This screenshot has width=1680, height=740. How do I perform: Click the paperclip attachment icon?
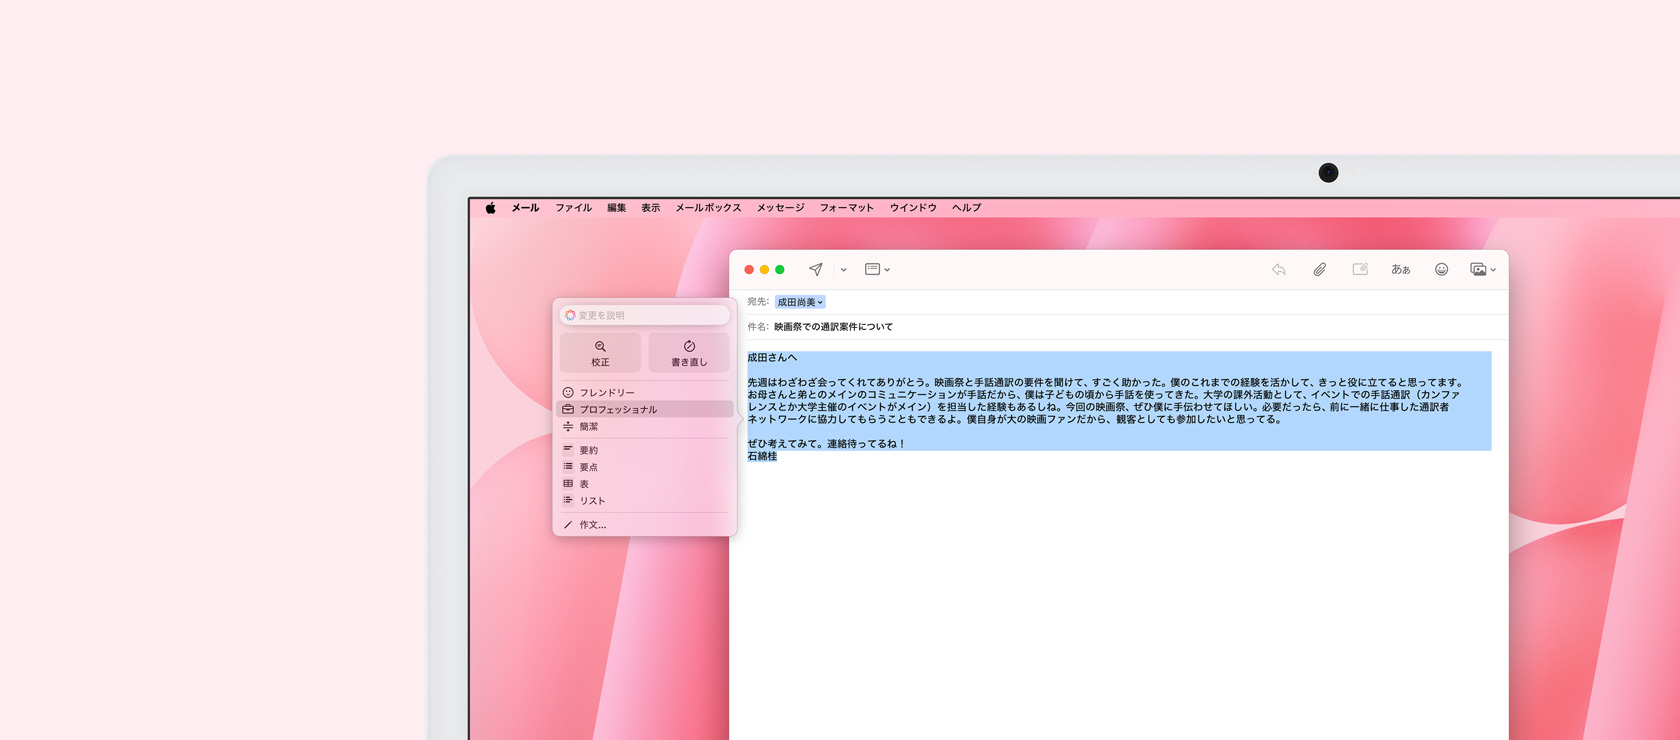click(x=1319, y=270)
